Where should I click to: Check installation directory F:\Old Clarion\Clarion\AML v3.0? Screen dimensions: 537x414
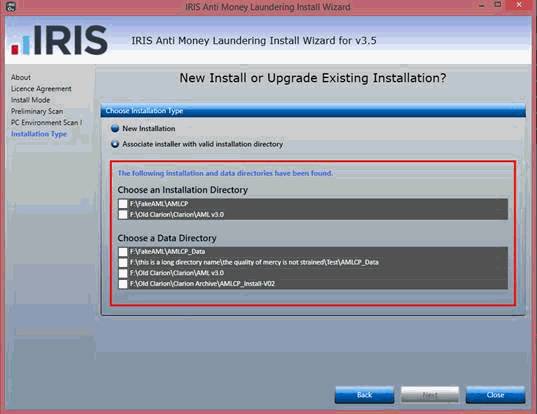[123, 215]
